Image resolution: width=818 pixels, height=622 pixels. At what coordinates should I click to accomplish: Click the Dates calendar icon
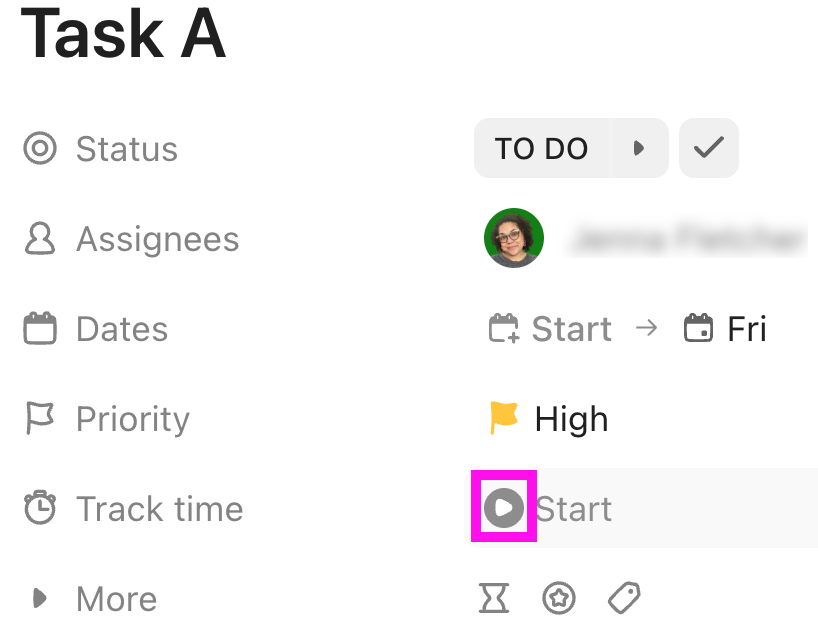(x=39, y=328)
